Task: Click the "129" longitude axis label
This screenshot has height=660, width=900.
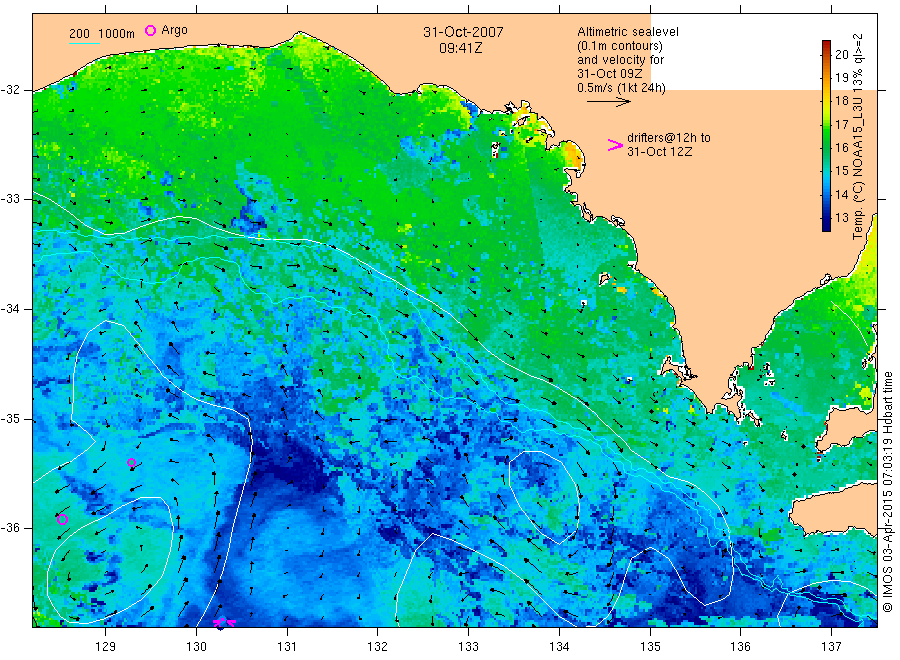Action: (x=105, y=647)
